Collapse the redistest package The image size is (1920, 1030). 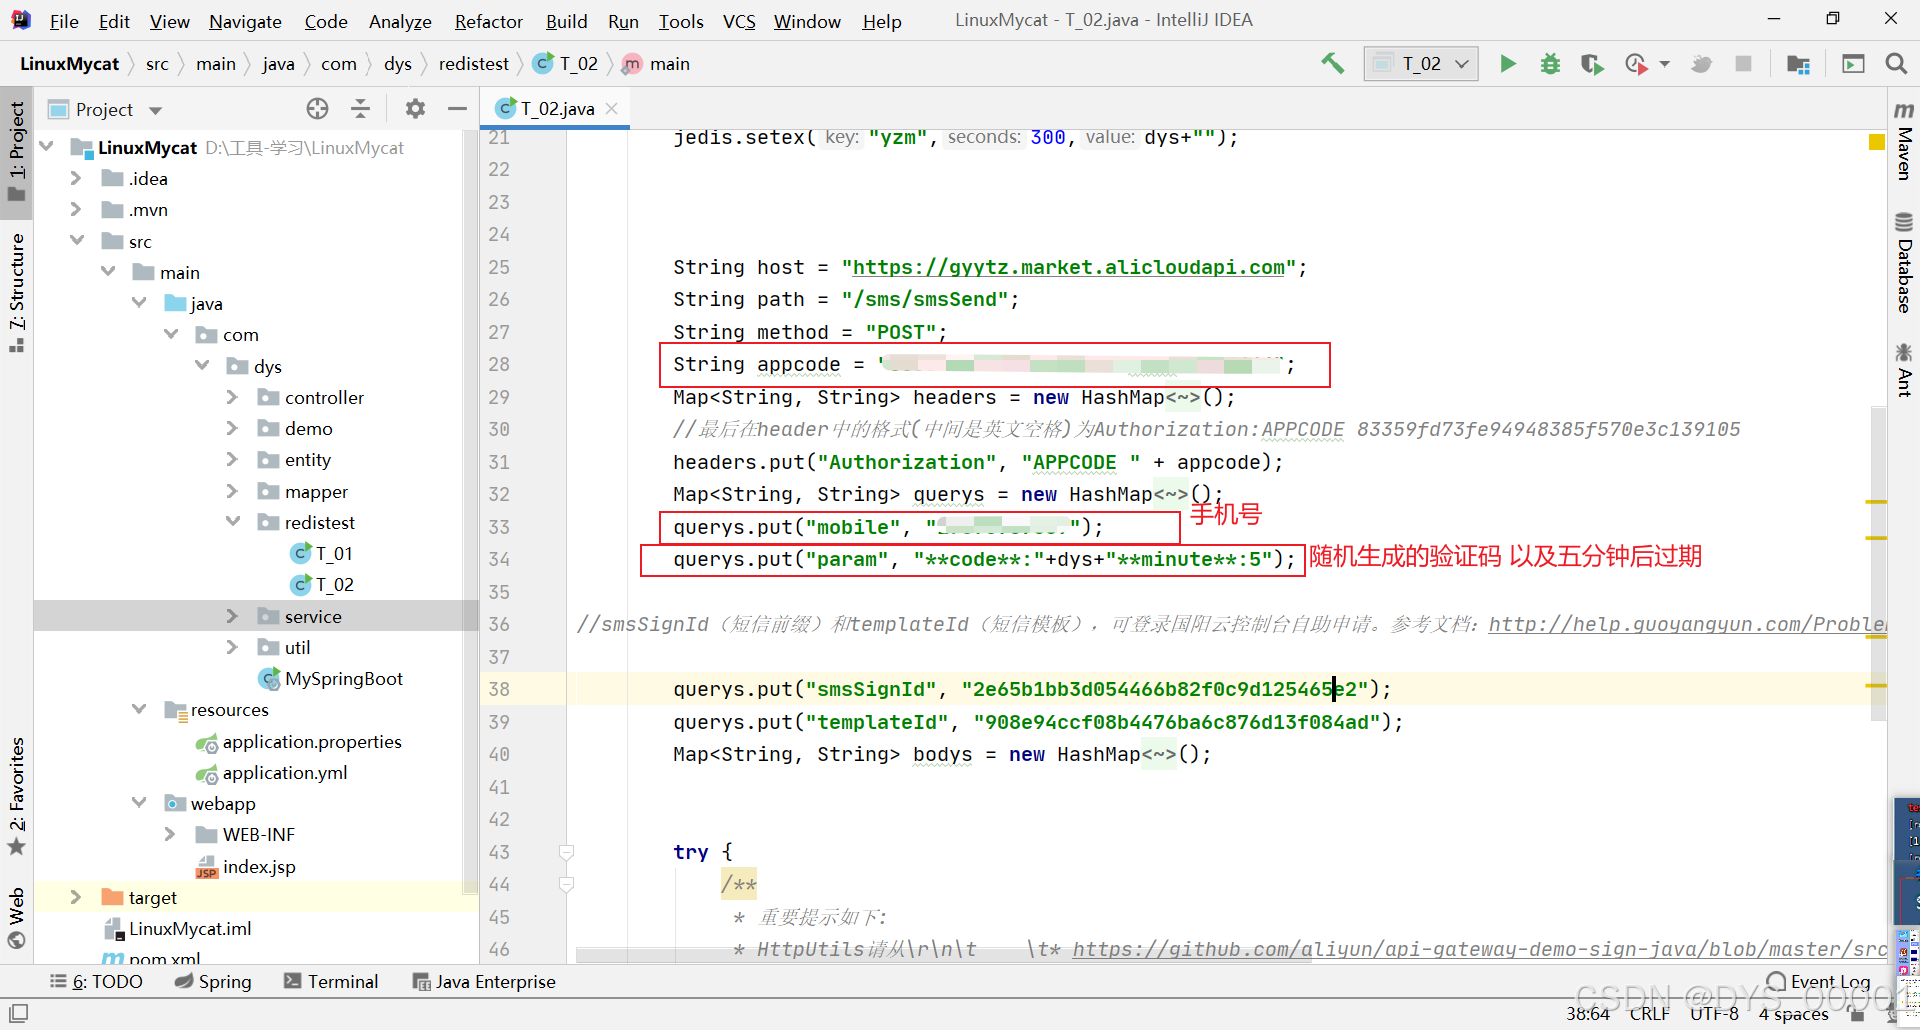[232, 522]
